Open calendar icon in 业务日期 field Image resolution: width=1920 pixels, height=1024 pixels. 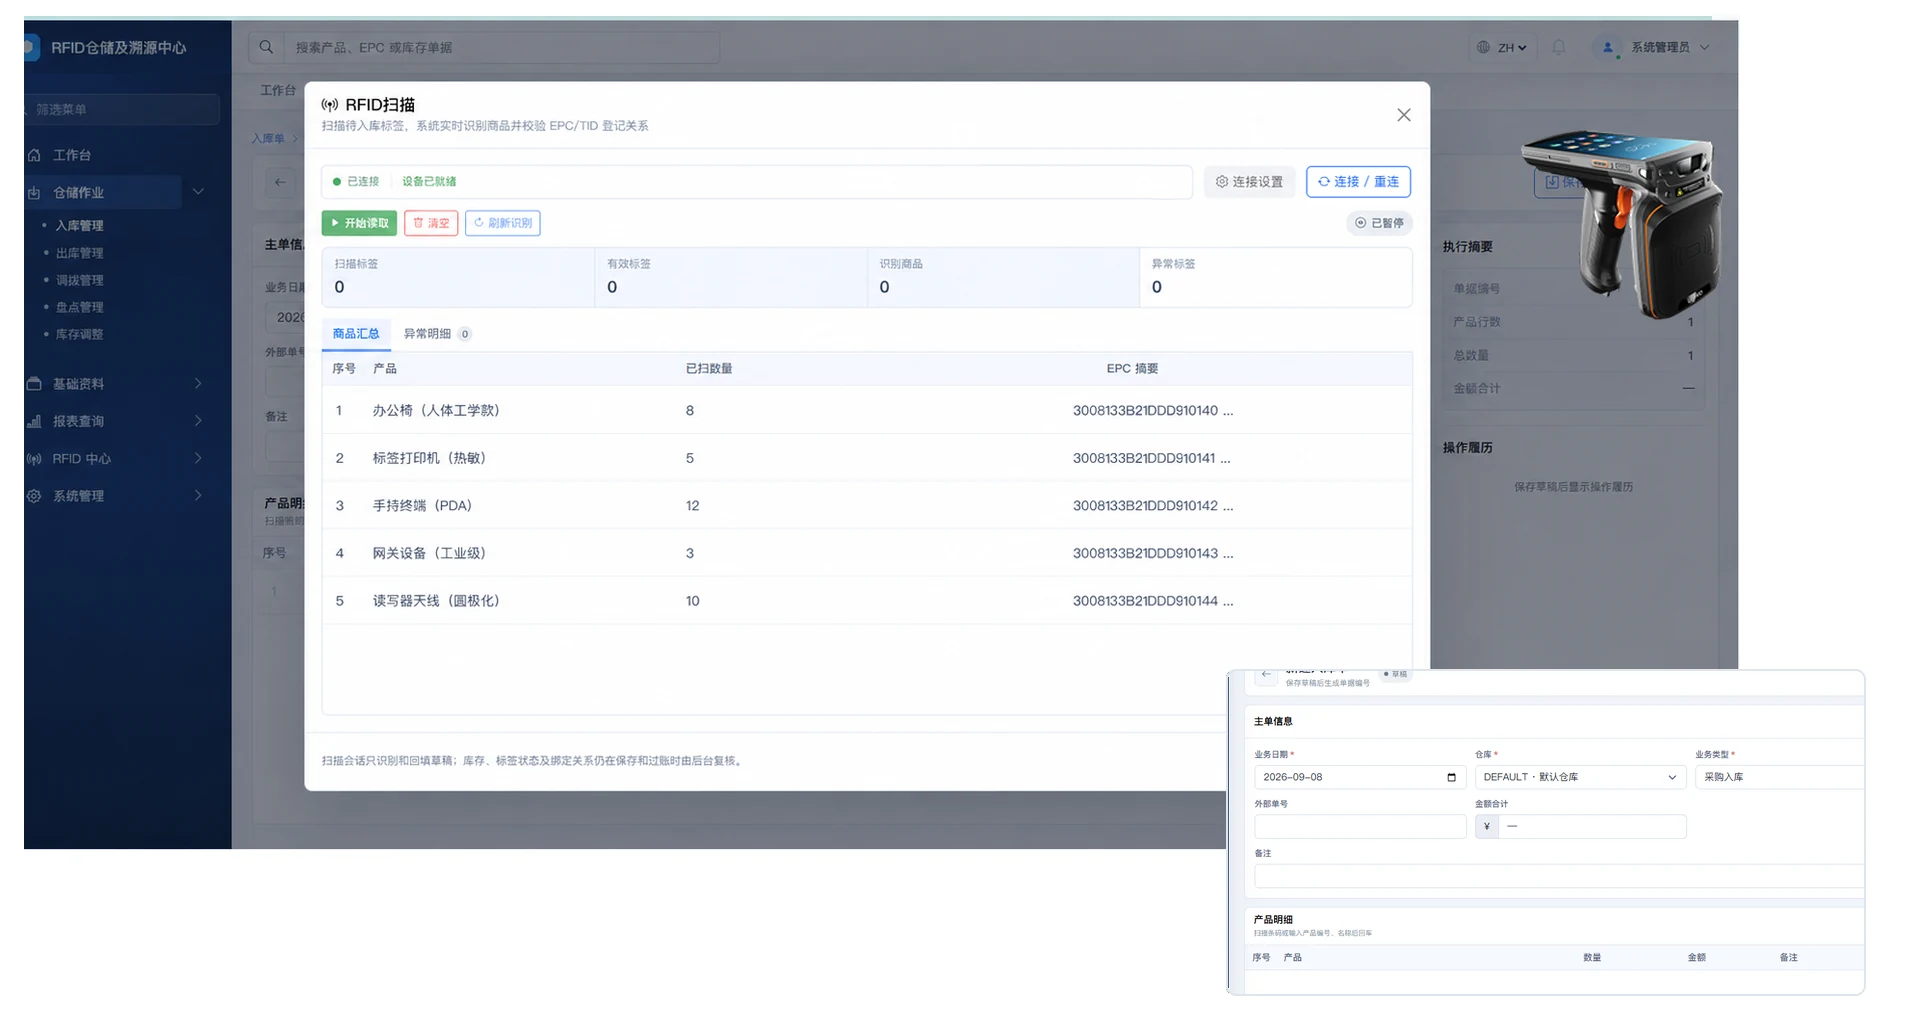pos(1451,777)
